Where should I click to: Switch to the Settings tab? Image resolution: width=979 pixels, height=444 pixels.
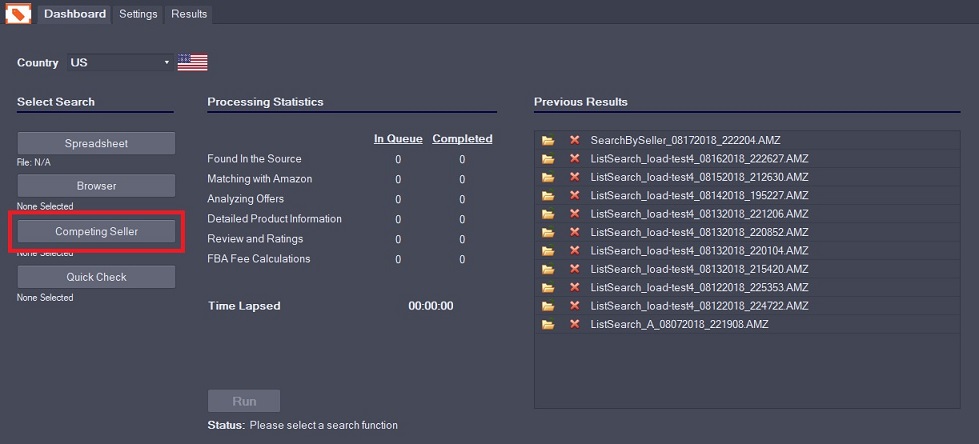point(138,14)
